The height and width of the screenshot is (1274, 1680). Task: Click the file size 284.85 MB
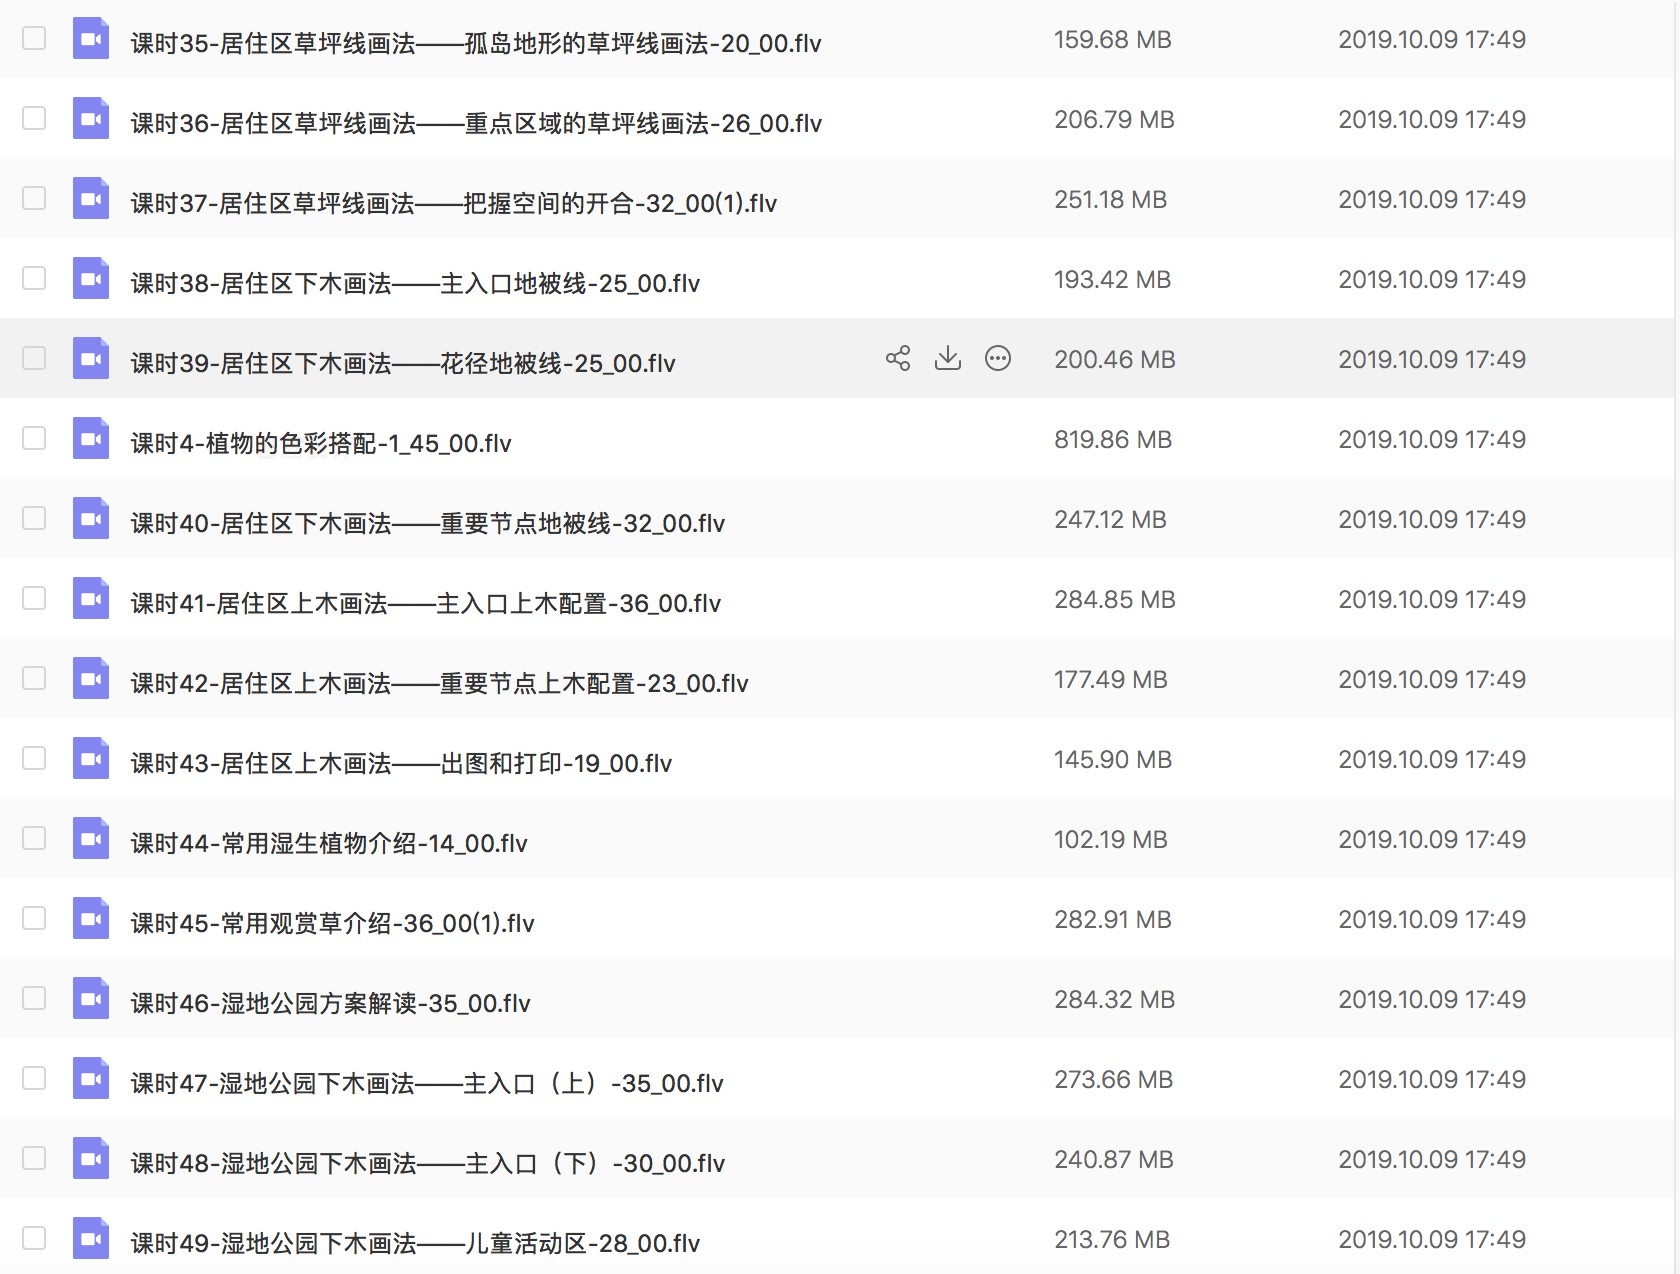pyautogui.click(x=1115, y=599)
